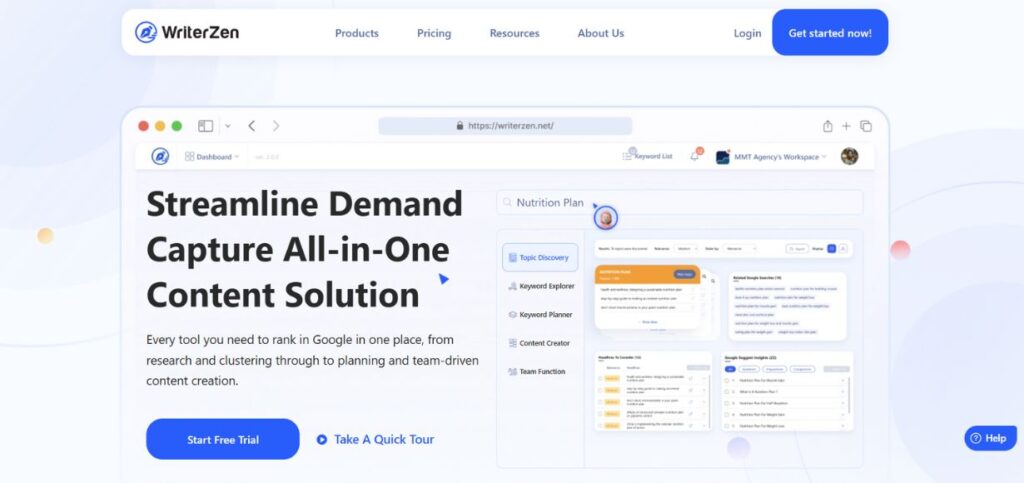Viewport: 1024px width, 483px height.
Task: Click the search magnifier icon
Action: [x=507, y=202]
